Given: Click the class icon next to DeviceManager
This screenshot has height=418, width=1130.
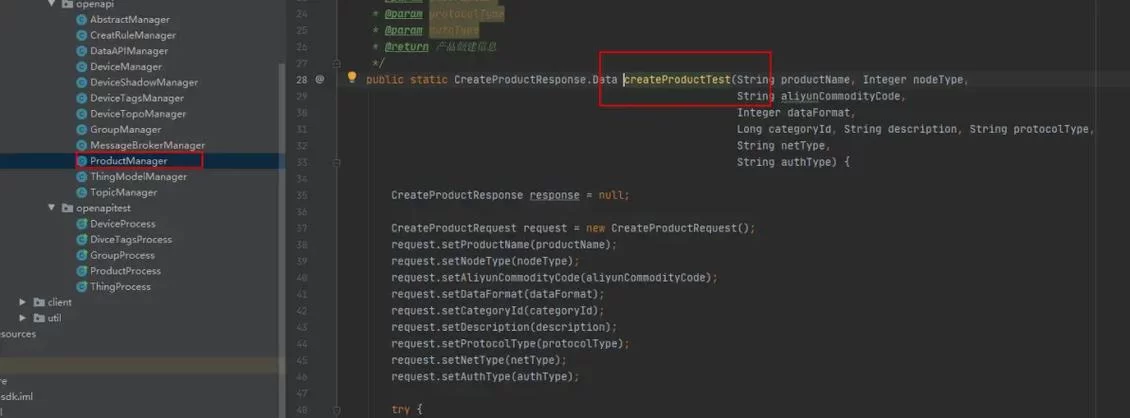Looking at the screenshot, I should (x=82, y=67).
